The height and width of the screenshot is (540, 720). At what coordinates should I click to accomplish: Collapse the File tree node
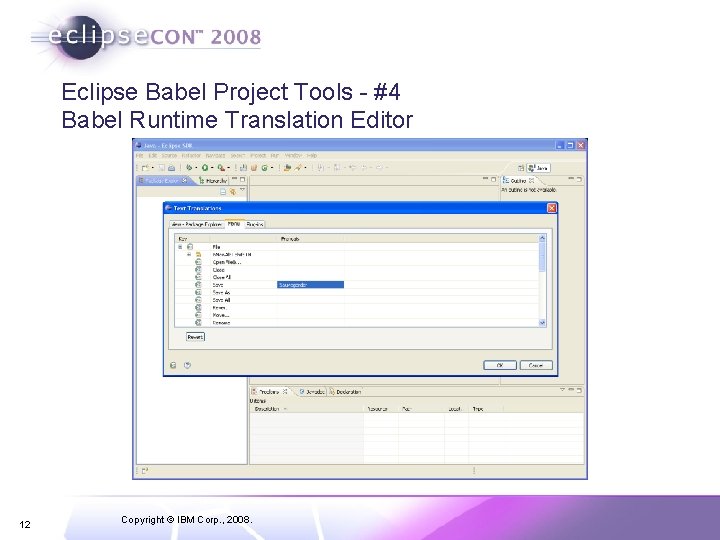click(x=180, y=247)
